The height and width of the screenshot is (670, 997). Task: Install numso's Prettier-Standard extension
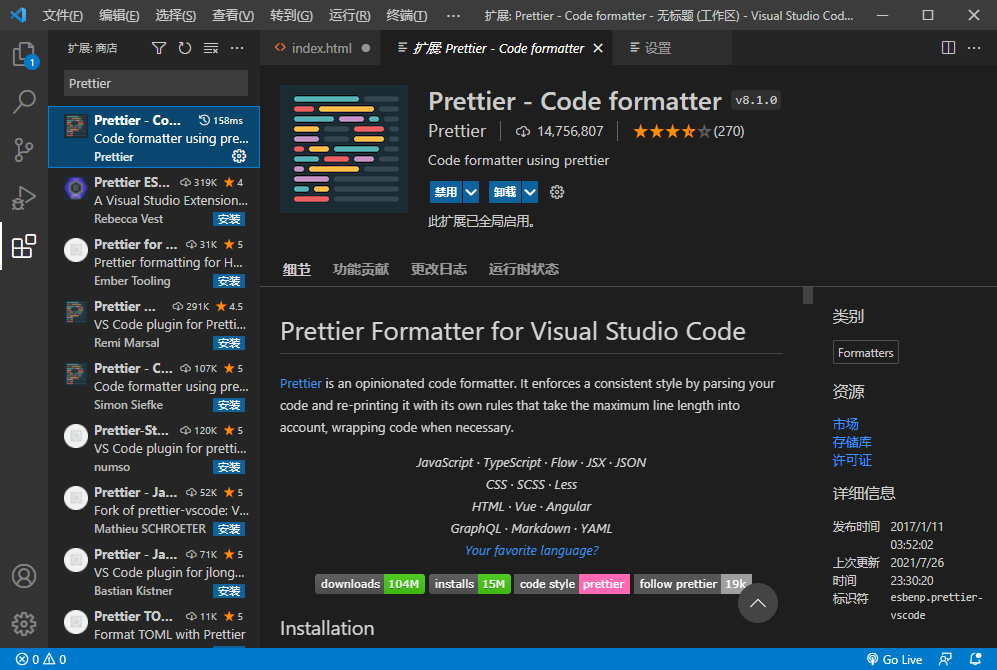coord(229,467)
